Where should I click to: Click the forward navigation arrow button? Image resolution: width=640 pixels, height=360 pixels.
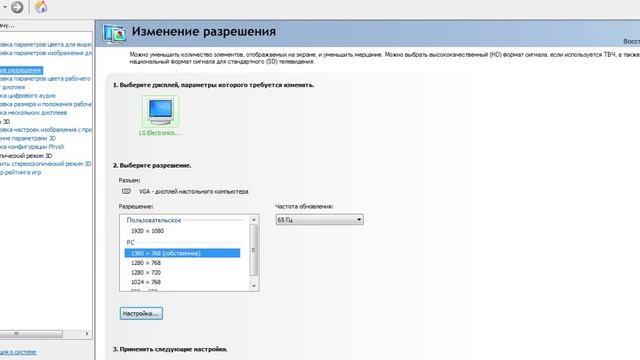point(17,7)
